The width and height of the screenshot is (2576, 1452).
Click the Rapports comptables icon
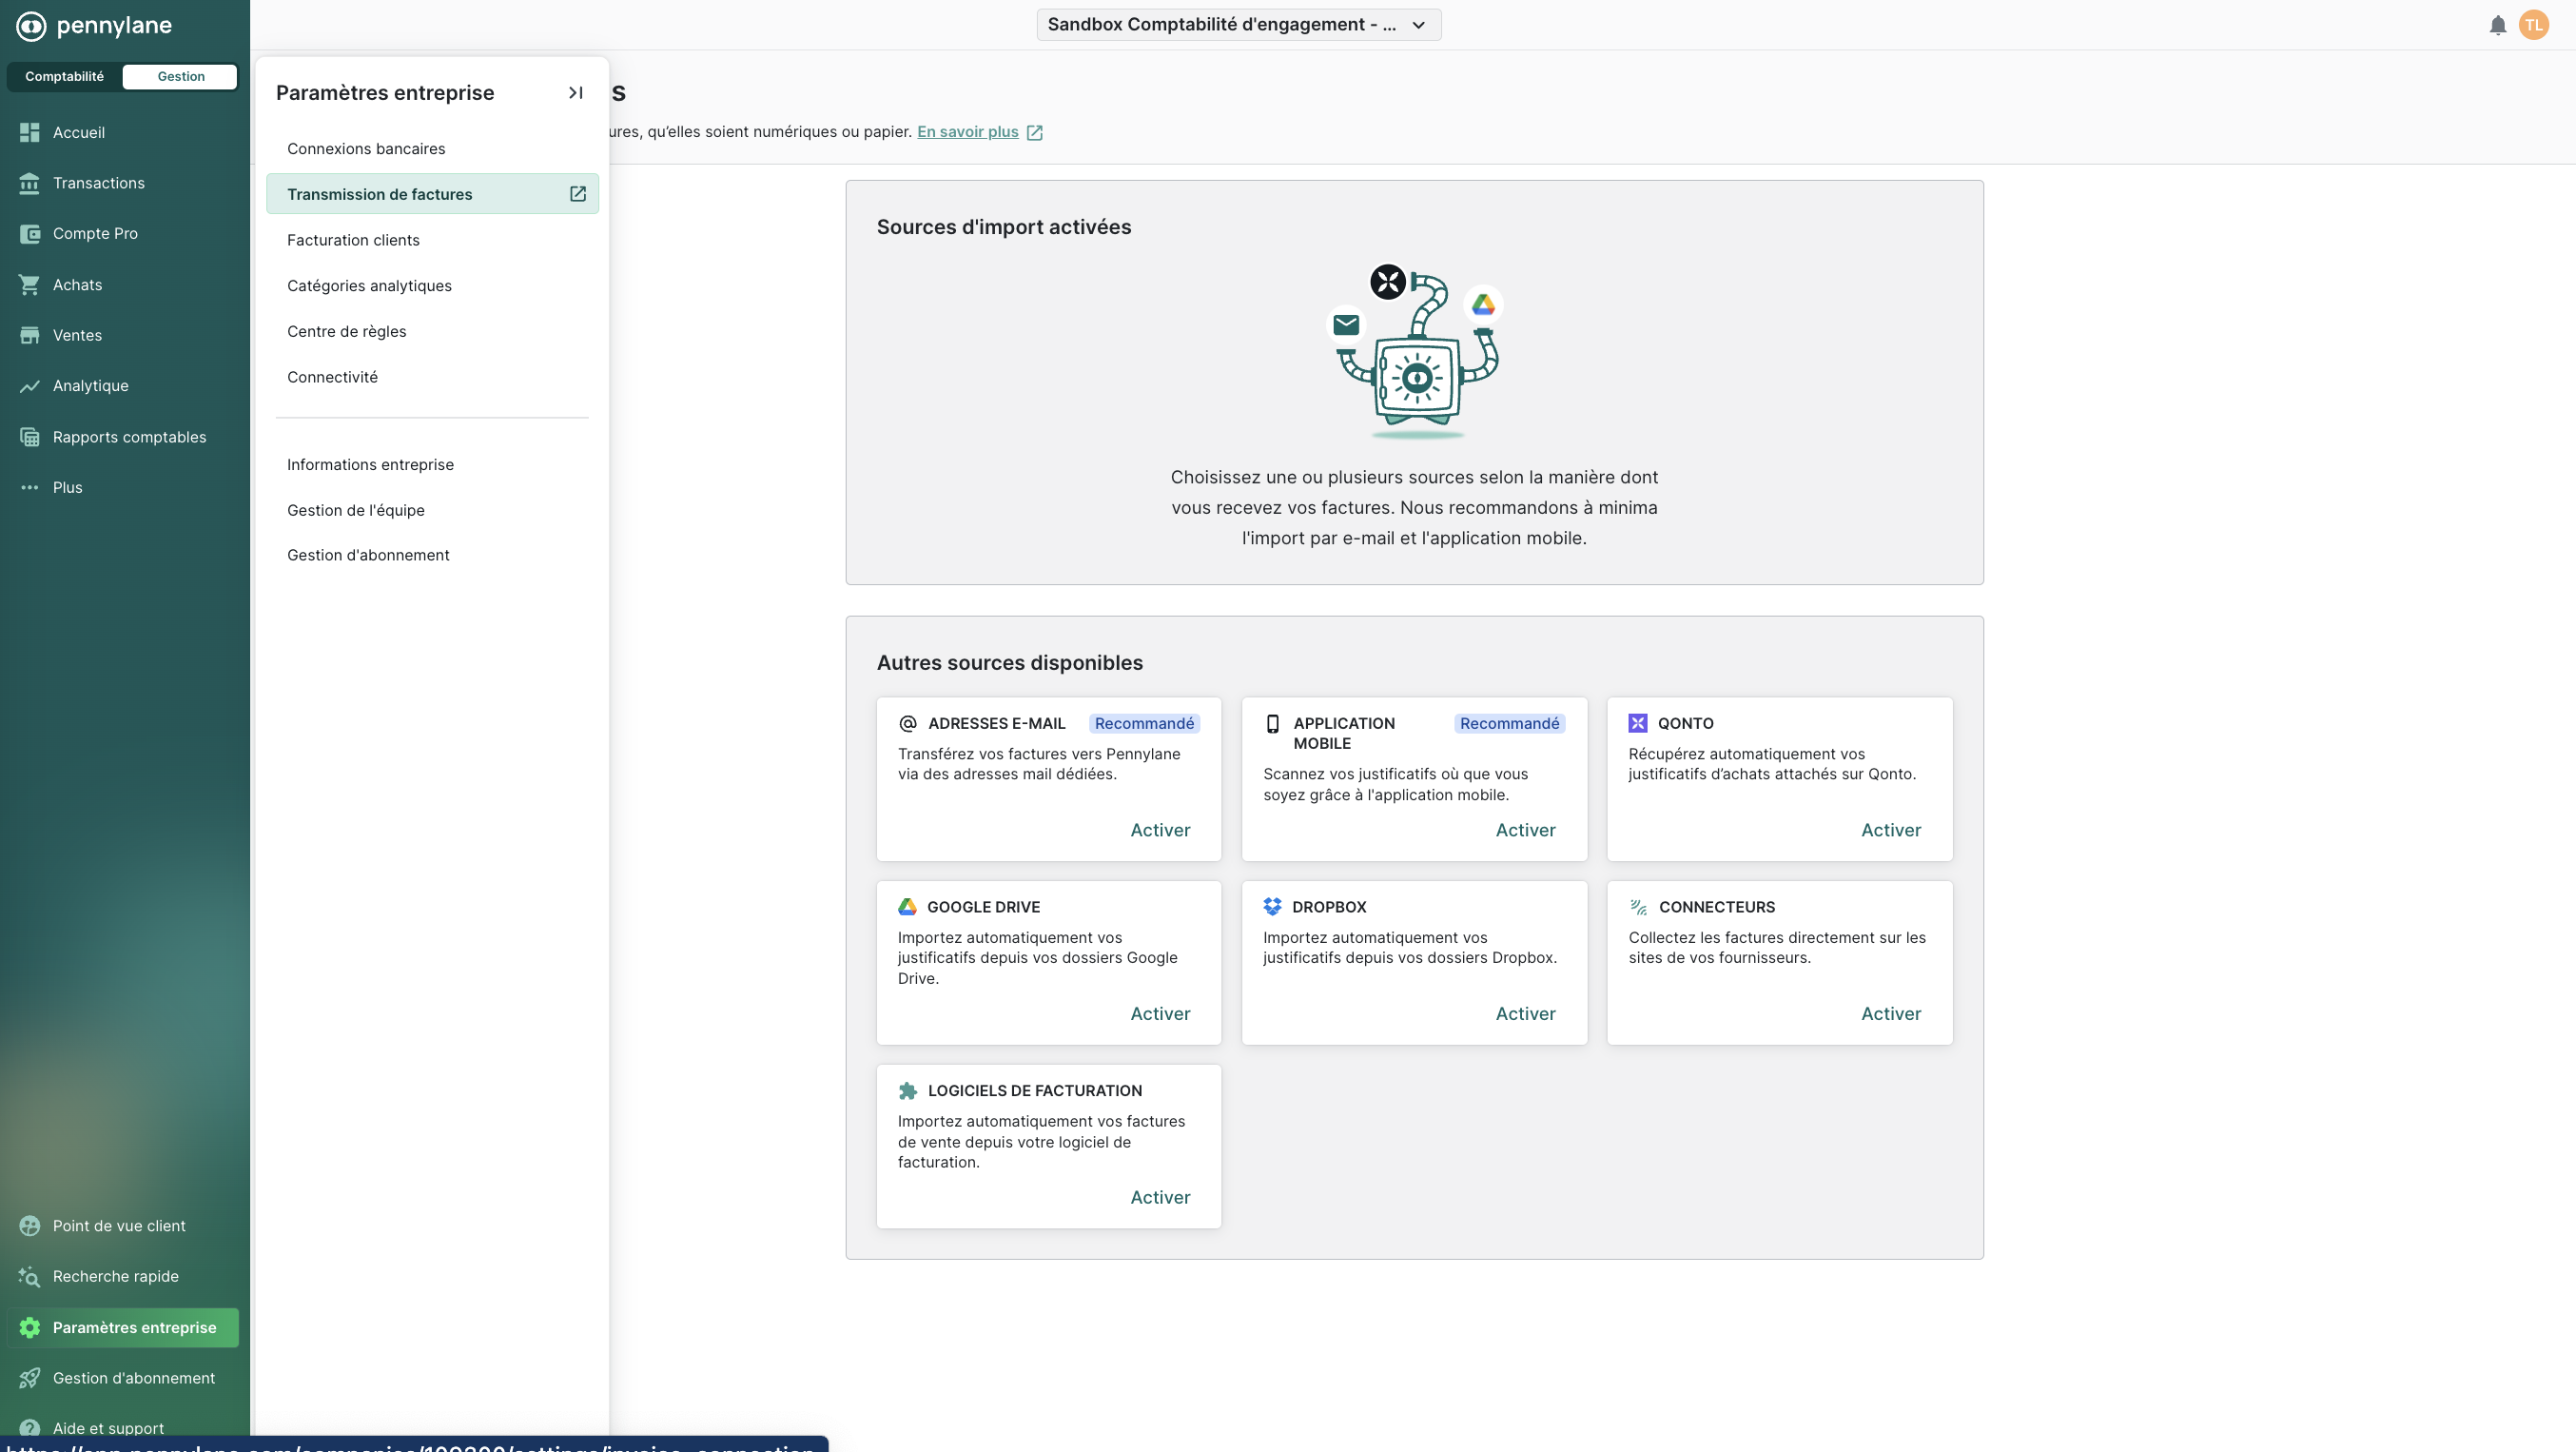30,437
